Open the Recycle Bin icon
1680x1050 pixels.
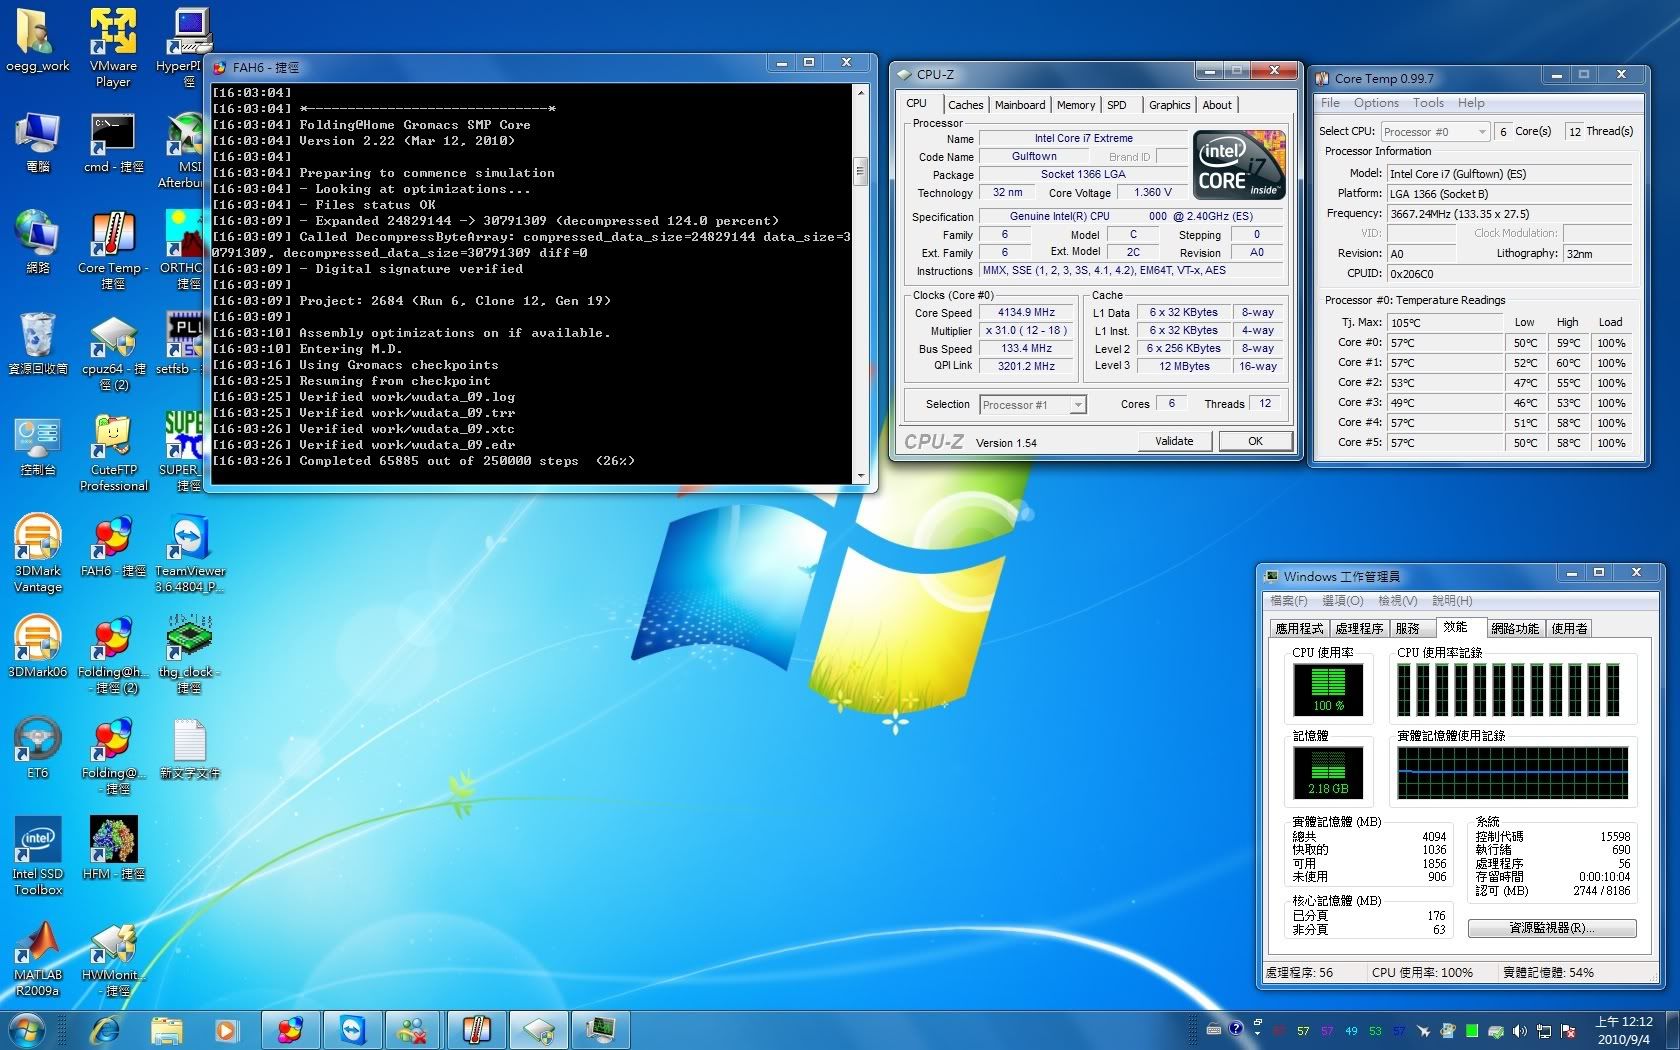tap(38, 343)
